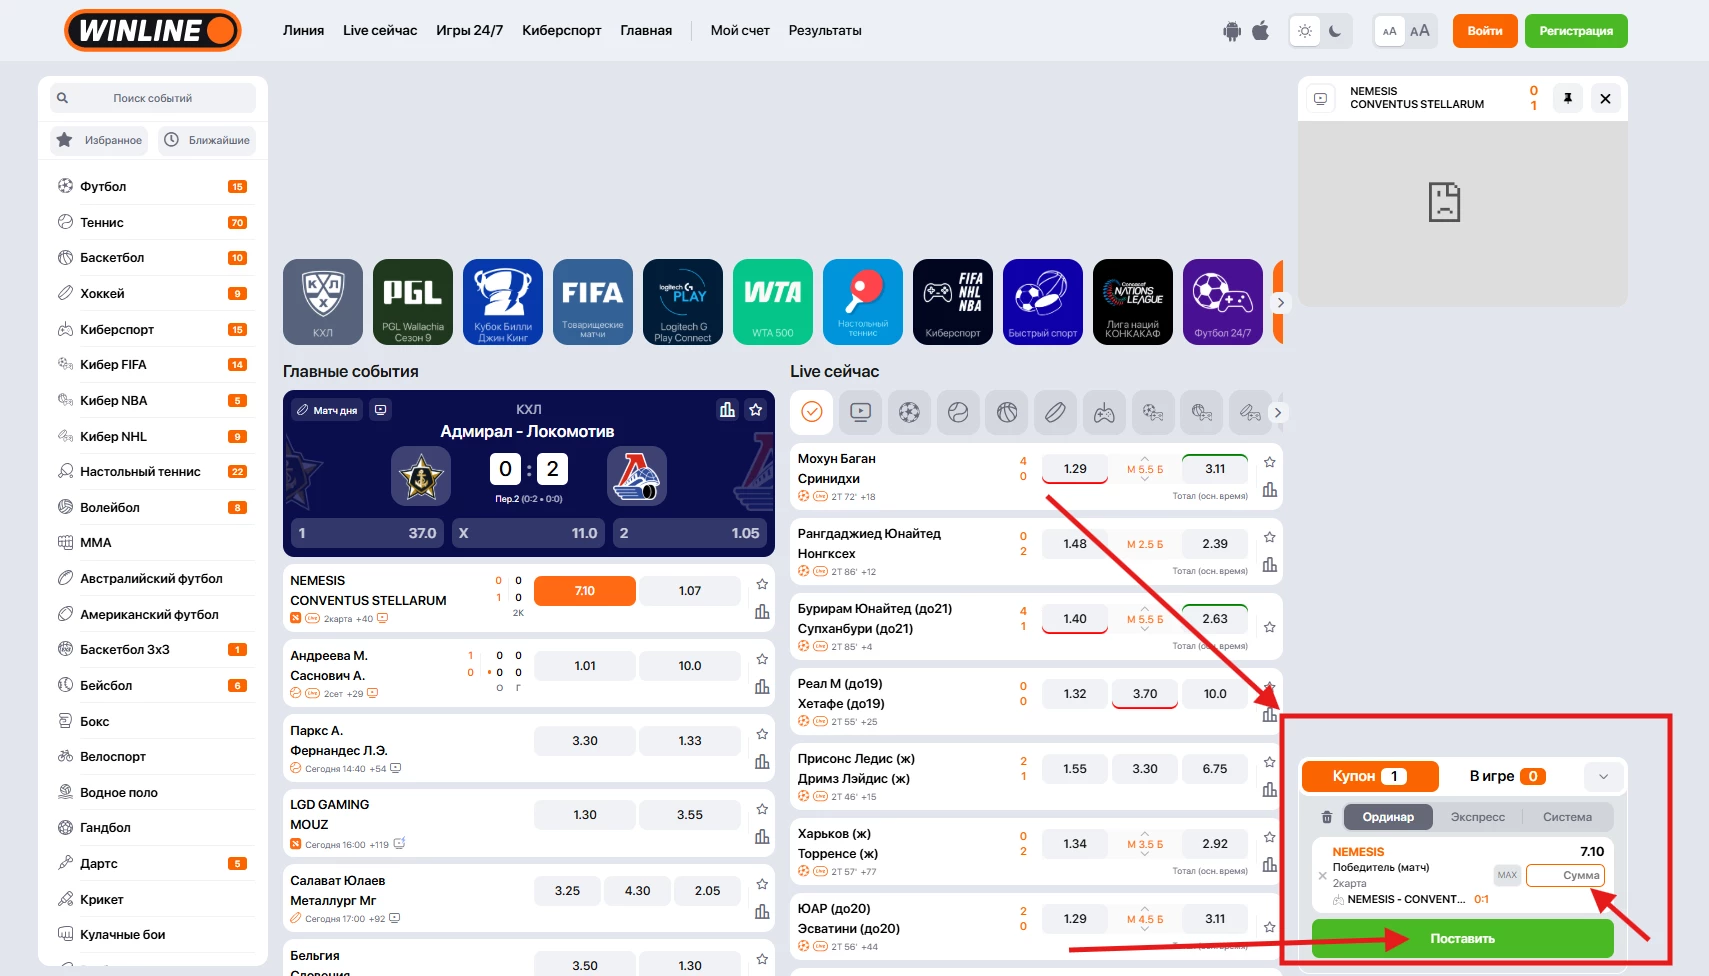Change total line for ЮАР (до20) match
The height and width of the screenshot is (976, 1709).
1145,919
